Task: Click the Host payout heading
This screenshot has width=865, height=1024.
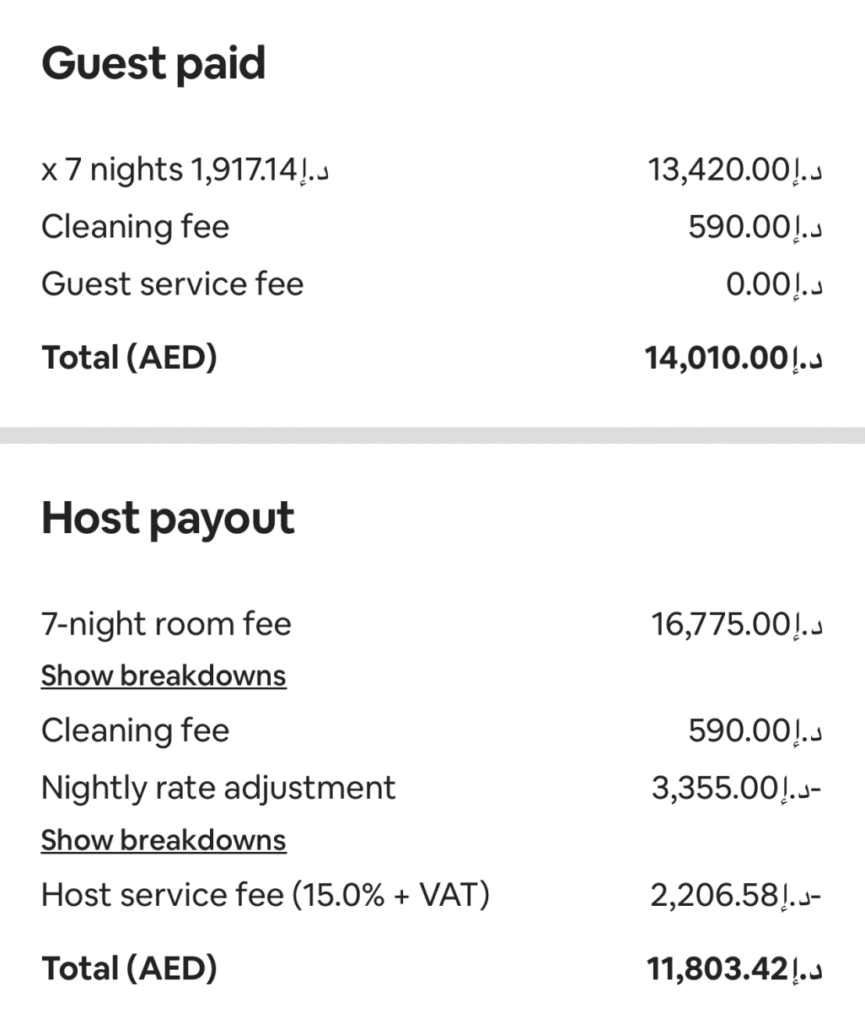Action: [168, 519]
